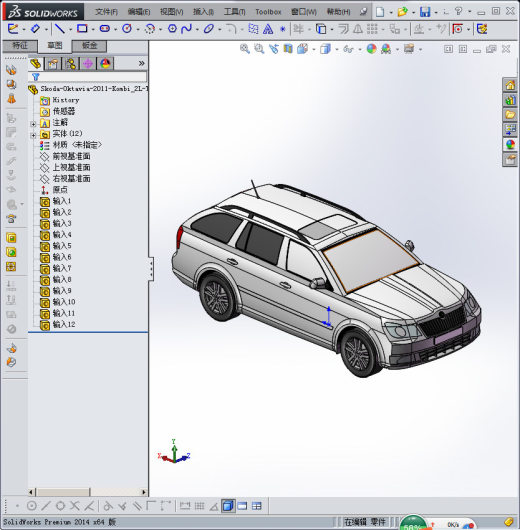Select the Spline sketch tool
520x530 pixels.
186,29
